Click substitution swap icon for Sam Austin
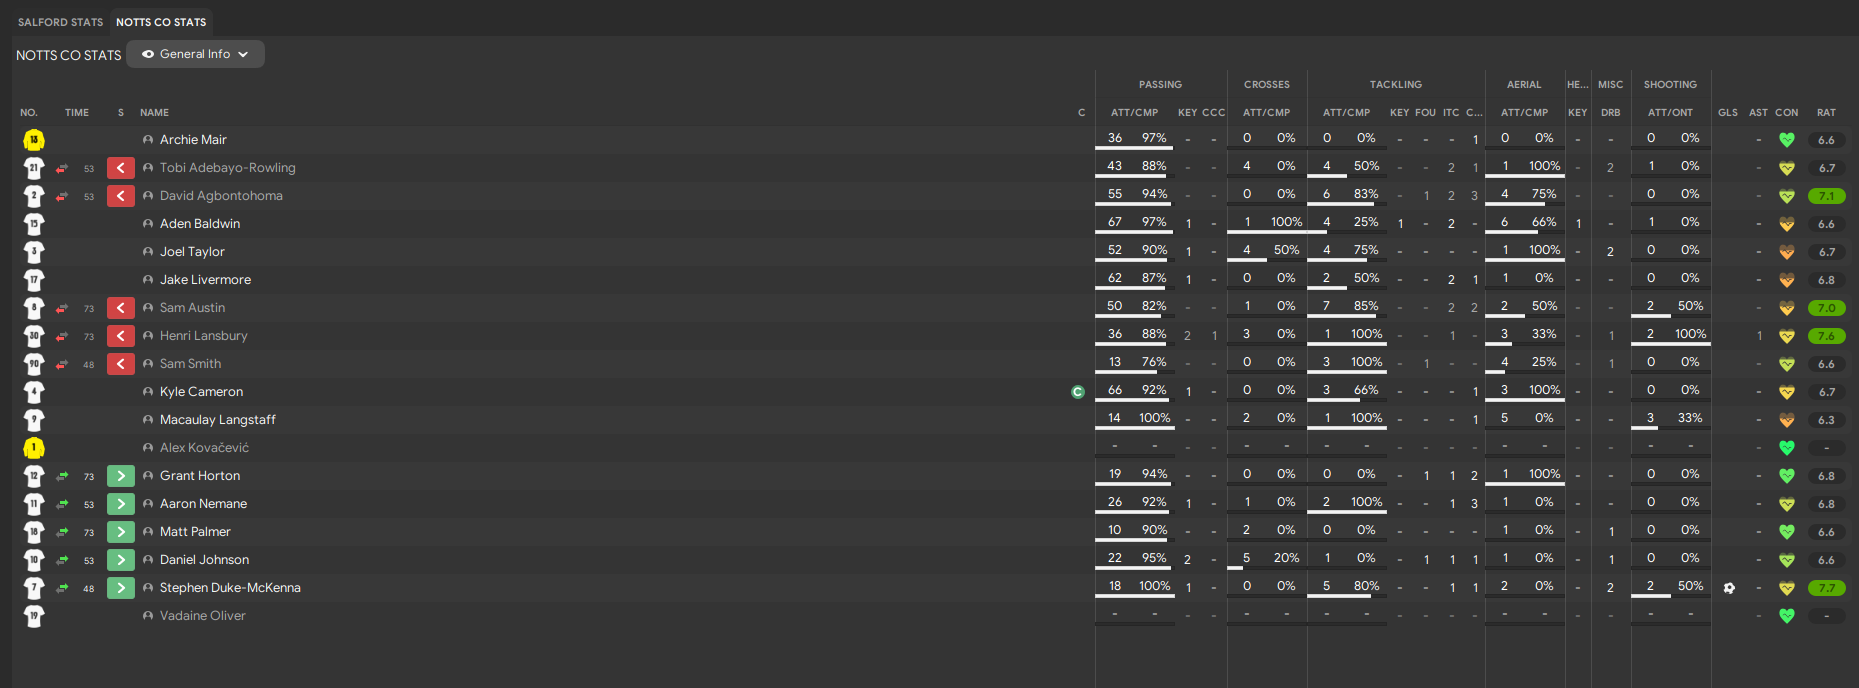The image size is (1859, 688). point(62,308)
